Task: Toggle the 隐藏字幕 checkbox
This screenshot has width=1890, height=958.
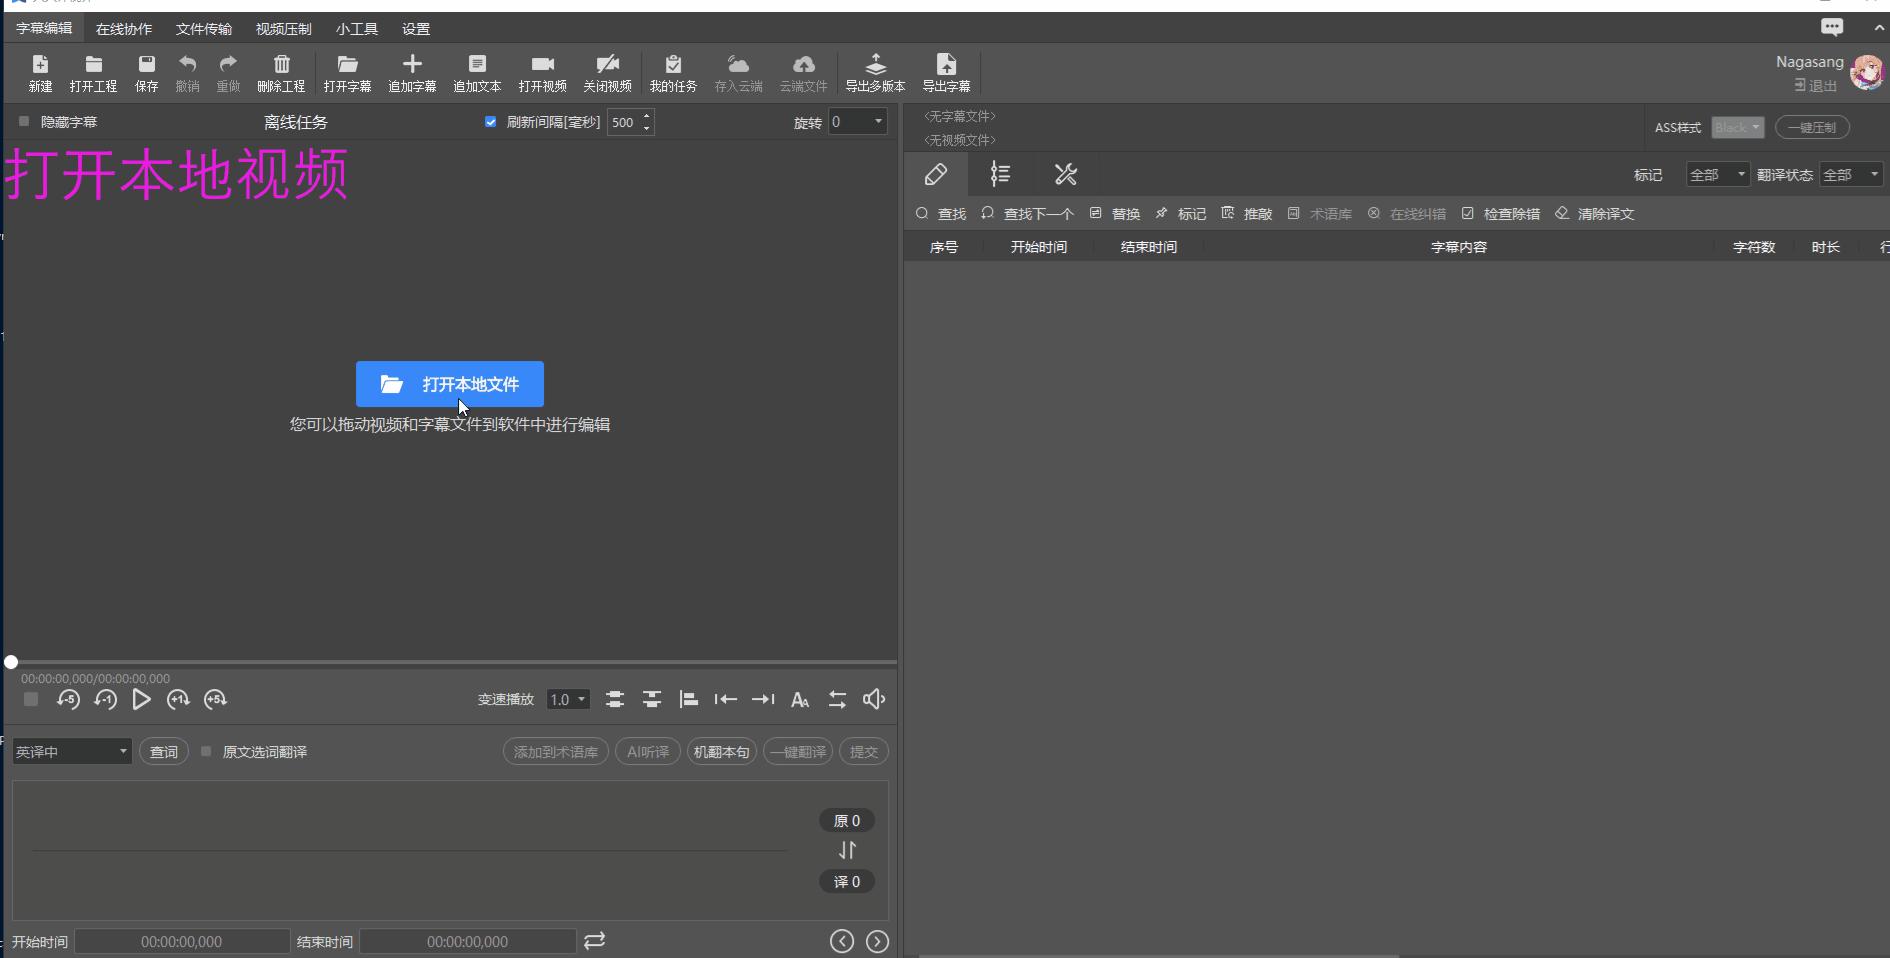Action: point(24,122)
